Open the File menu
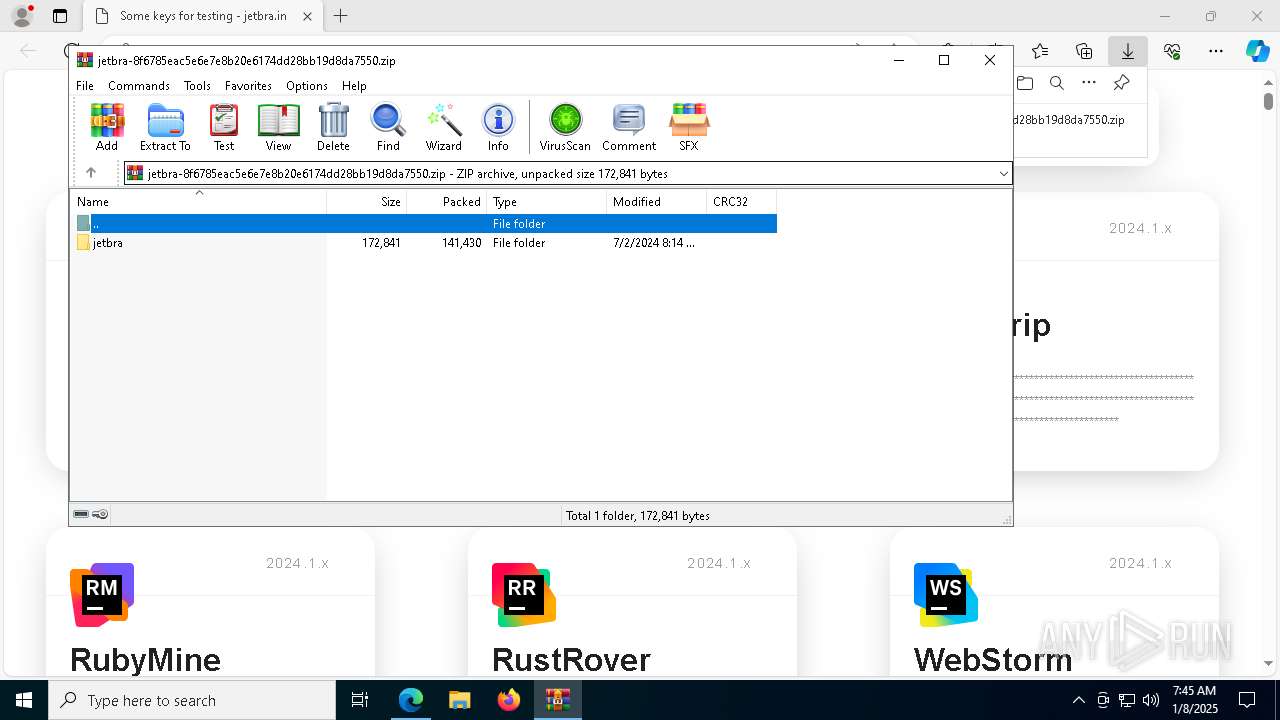1280x720 pixels. point(85,86)
